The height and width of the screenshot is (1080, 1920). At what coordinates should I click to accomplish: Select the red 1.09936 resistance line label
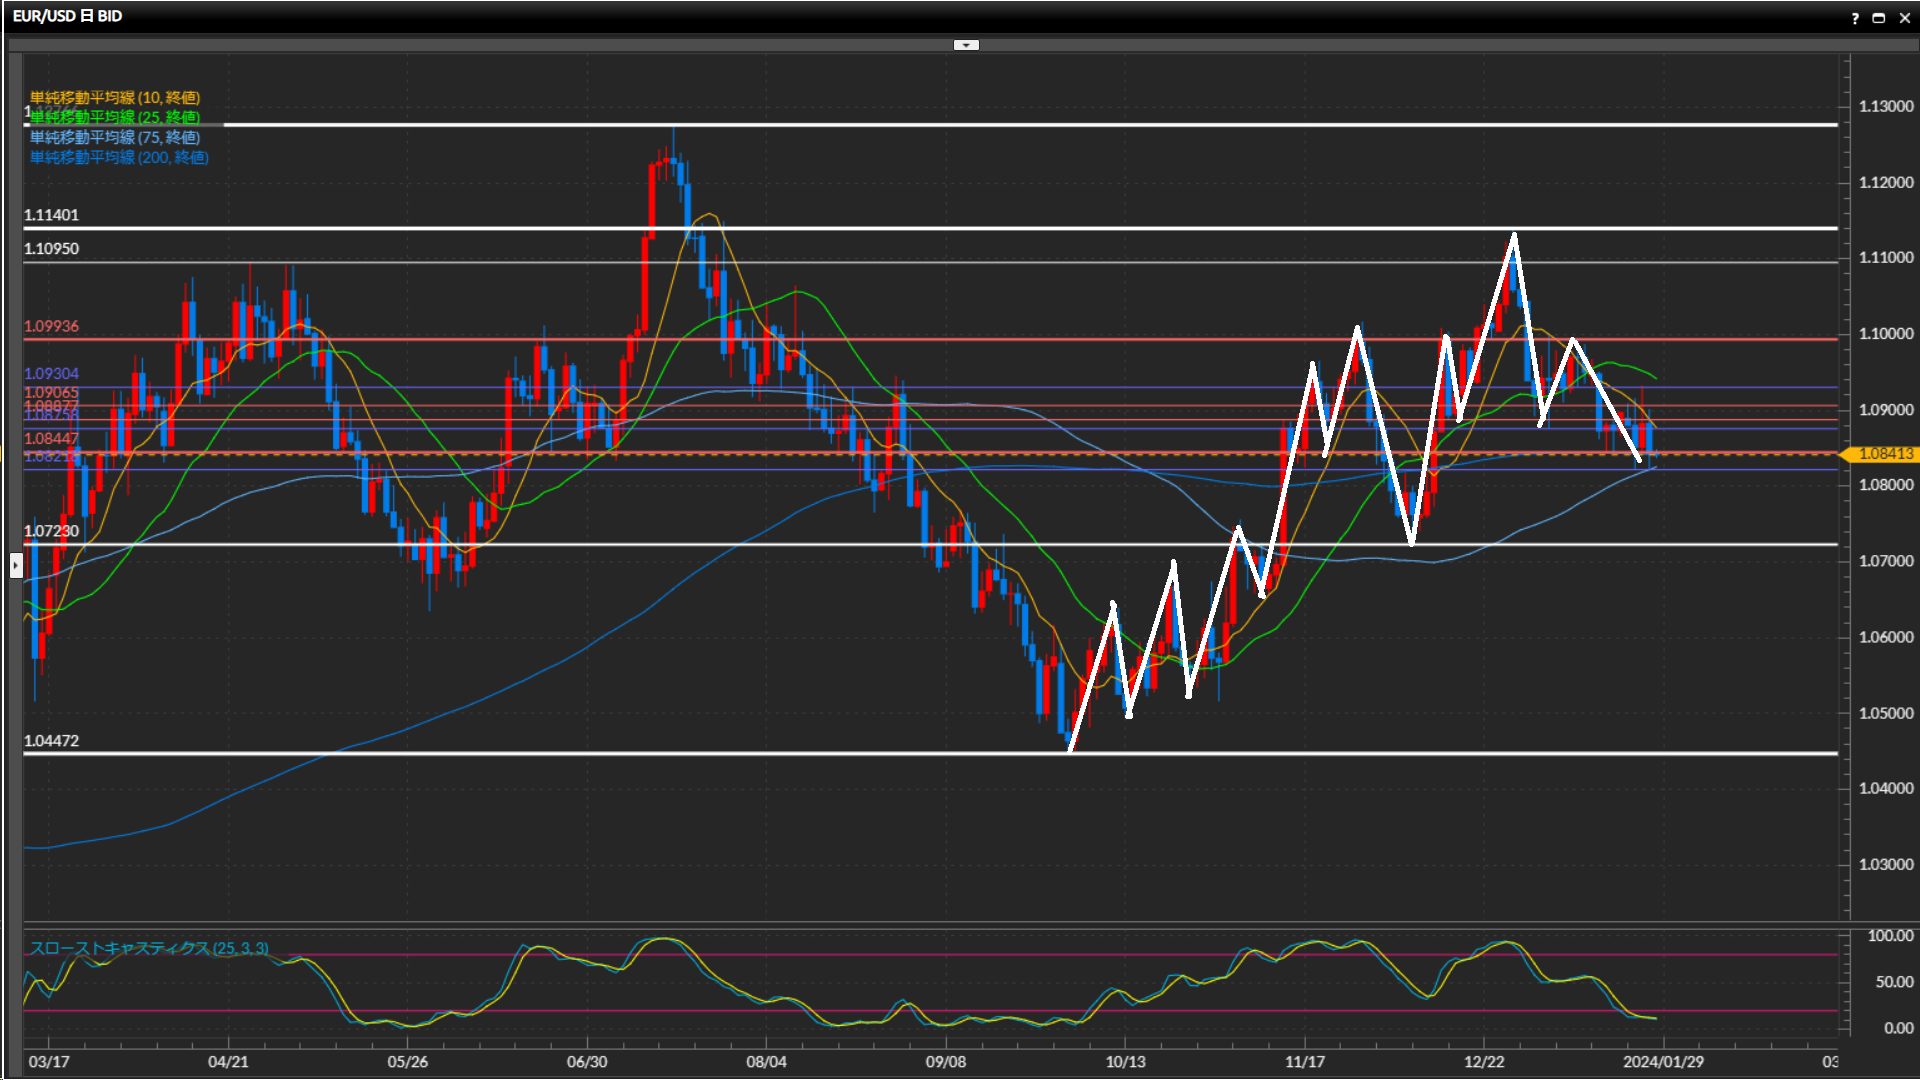point(51,327)
